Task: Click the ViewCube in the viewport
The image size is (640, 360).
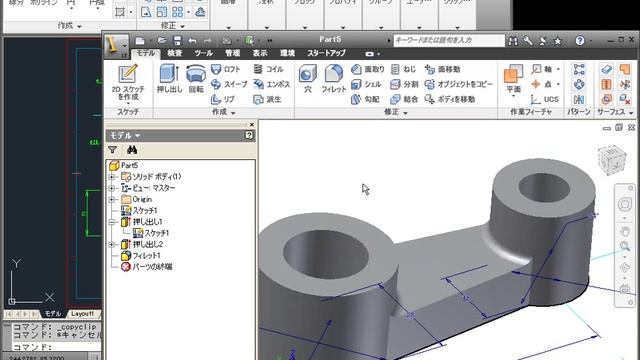Action: click(x=612, y=160)
